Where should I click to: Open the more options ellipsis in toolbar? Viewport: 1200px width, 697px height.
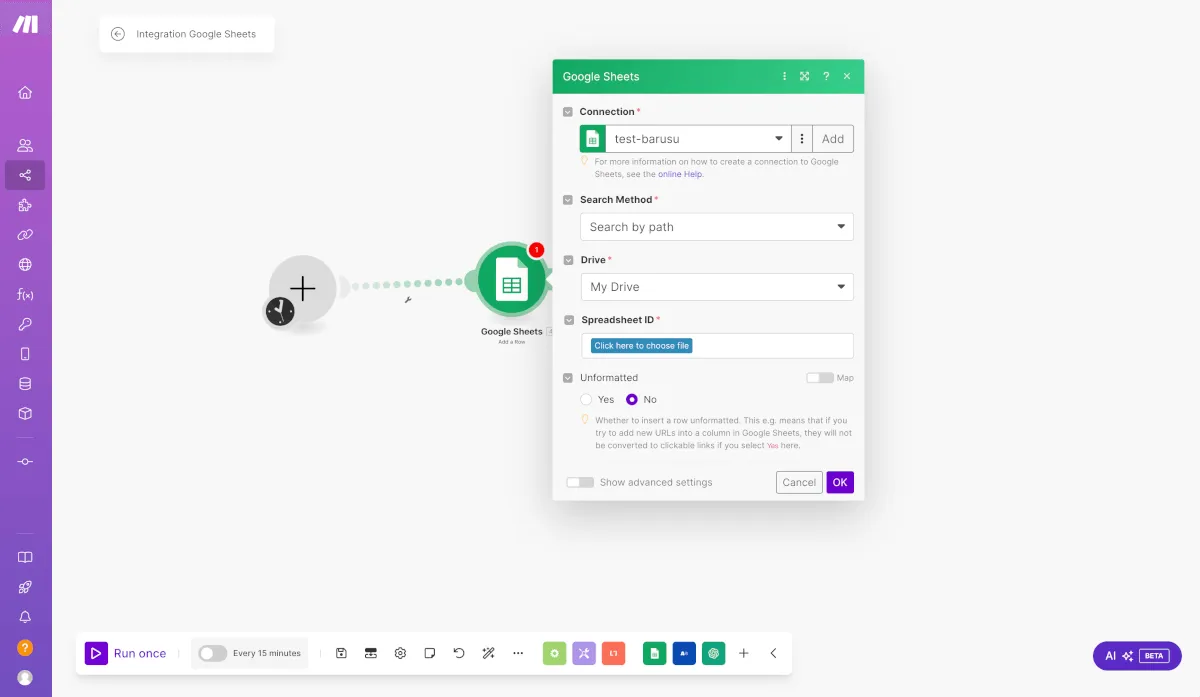[518, 653]
